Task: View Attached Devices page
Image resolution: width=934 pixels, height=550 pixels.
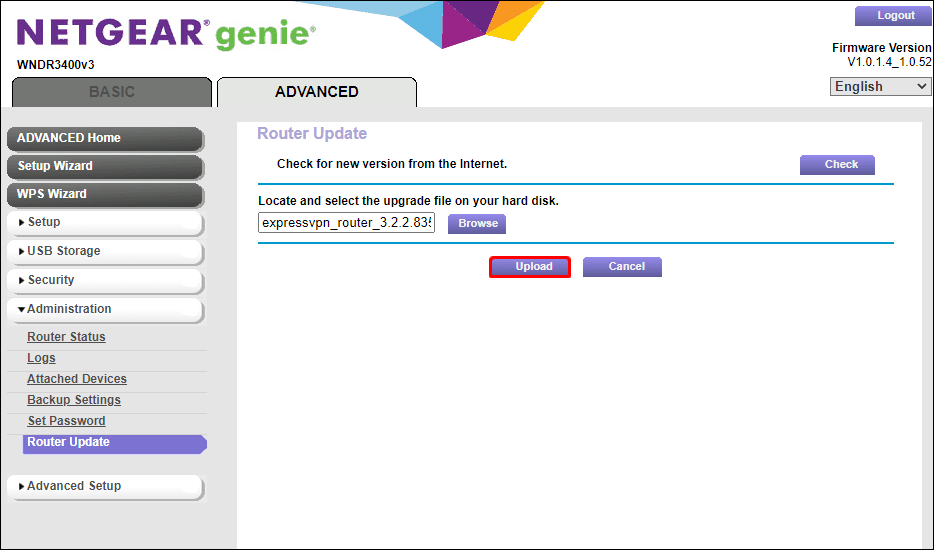Action: (77, 378)
